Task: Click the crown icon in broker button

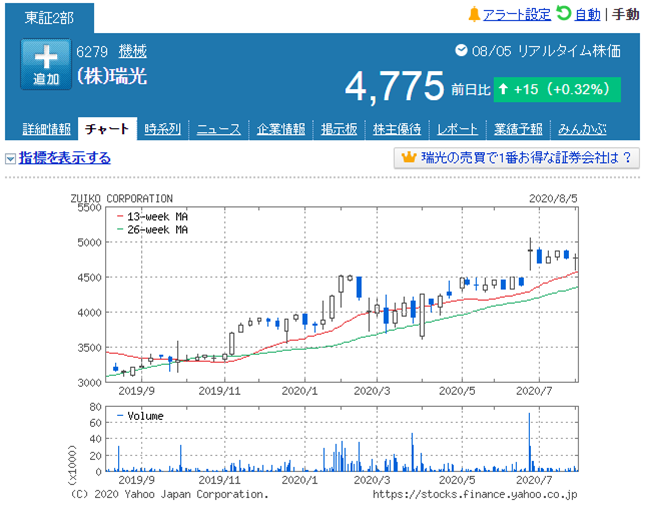Action: click(x=409, y=157)
